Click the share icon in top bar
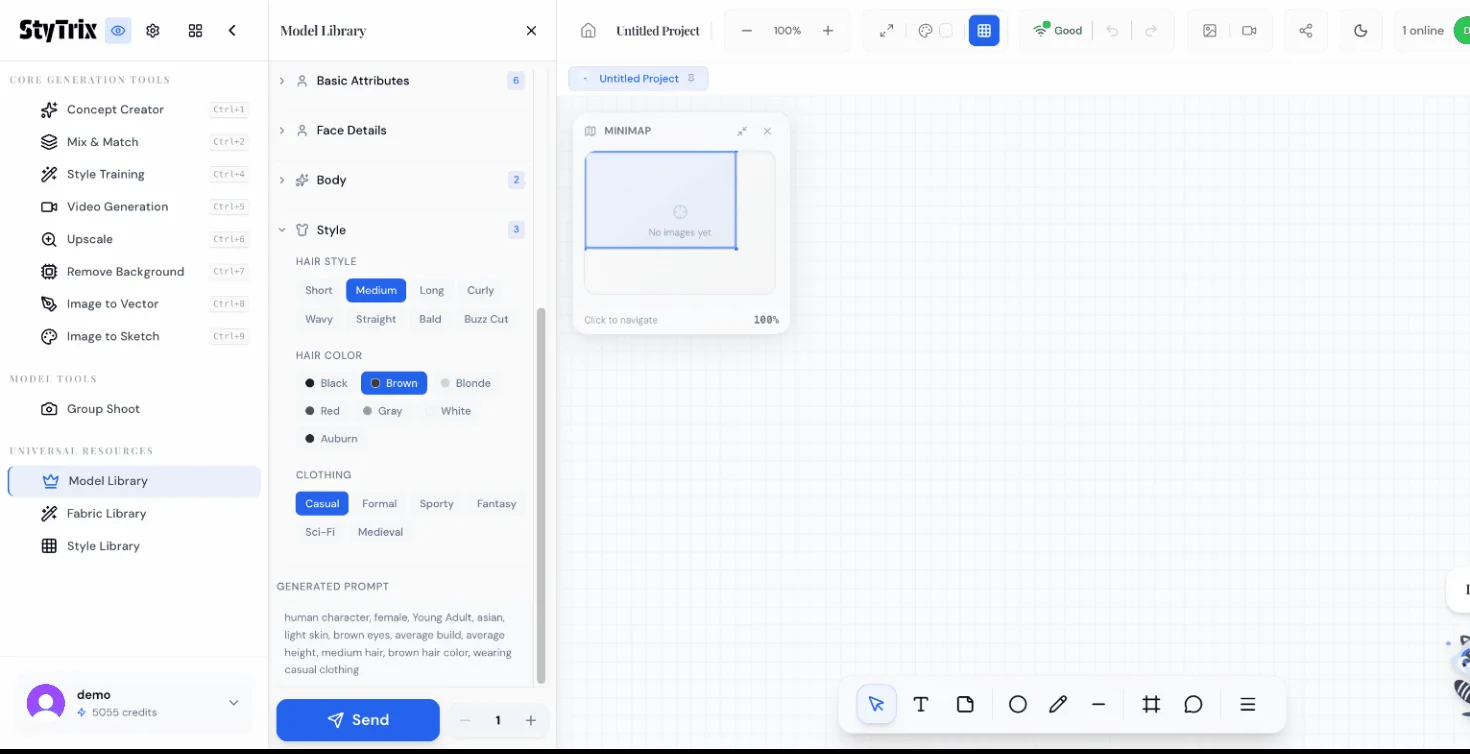This screenshot has width=1470, height=754. click(x=1305, y=31)
